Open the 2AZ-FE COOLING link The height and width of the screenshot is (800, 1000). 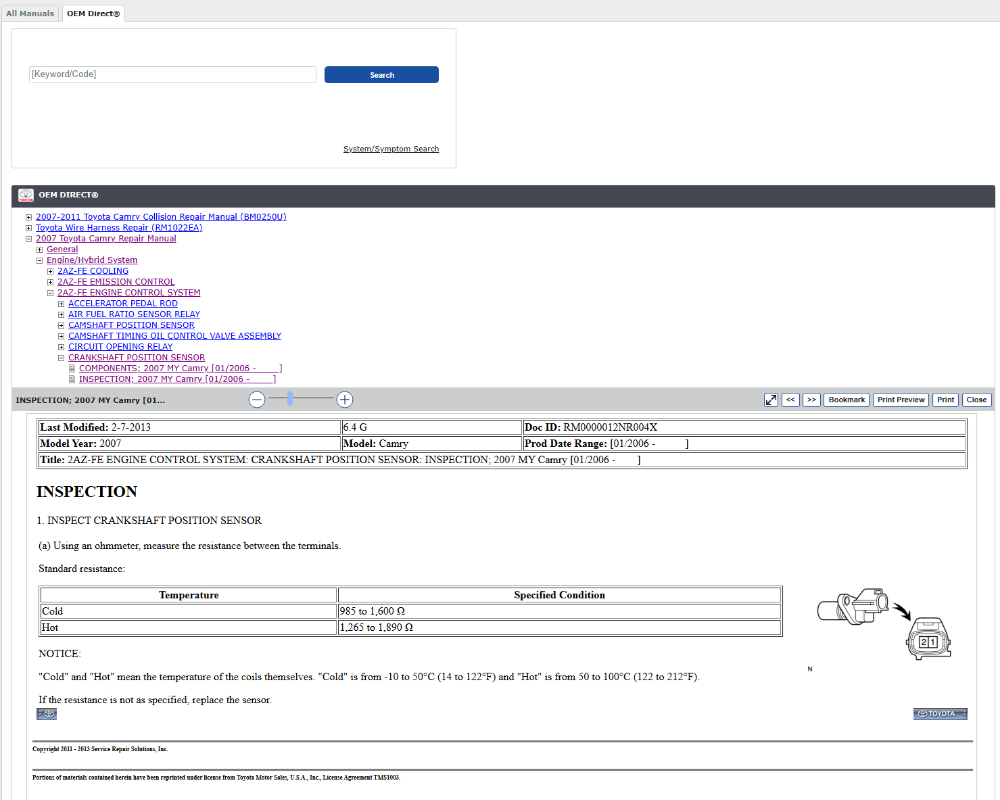92,272
